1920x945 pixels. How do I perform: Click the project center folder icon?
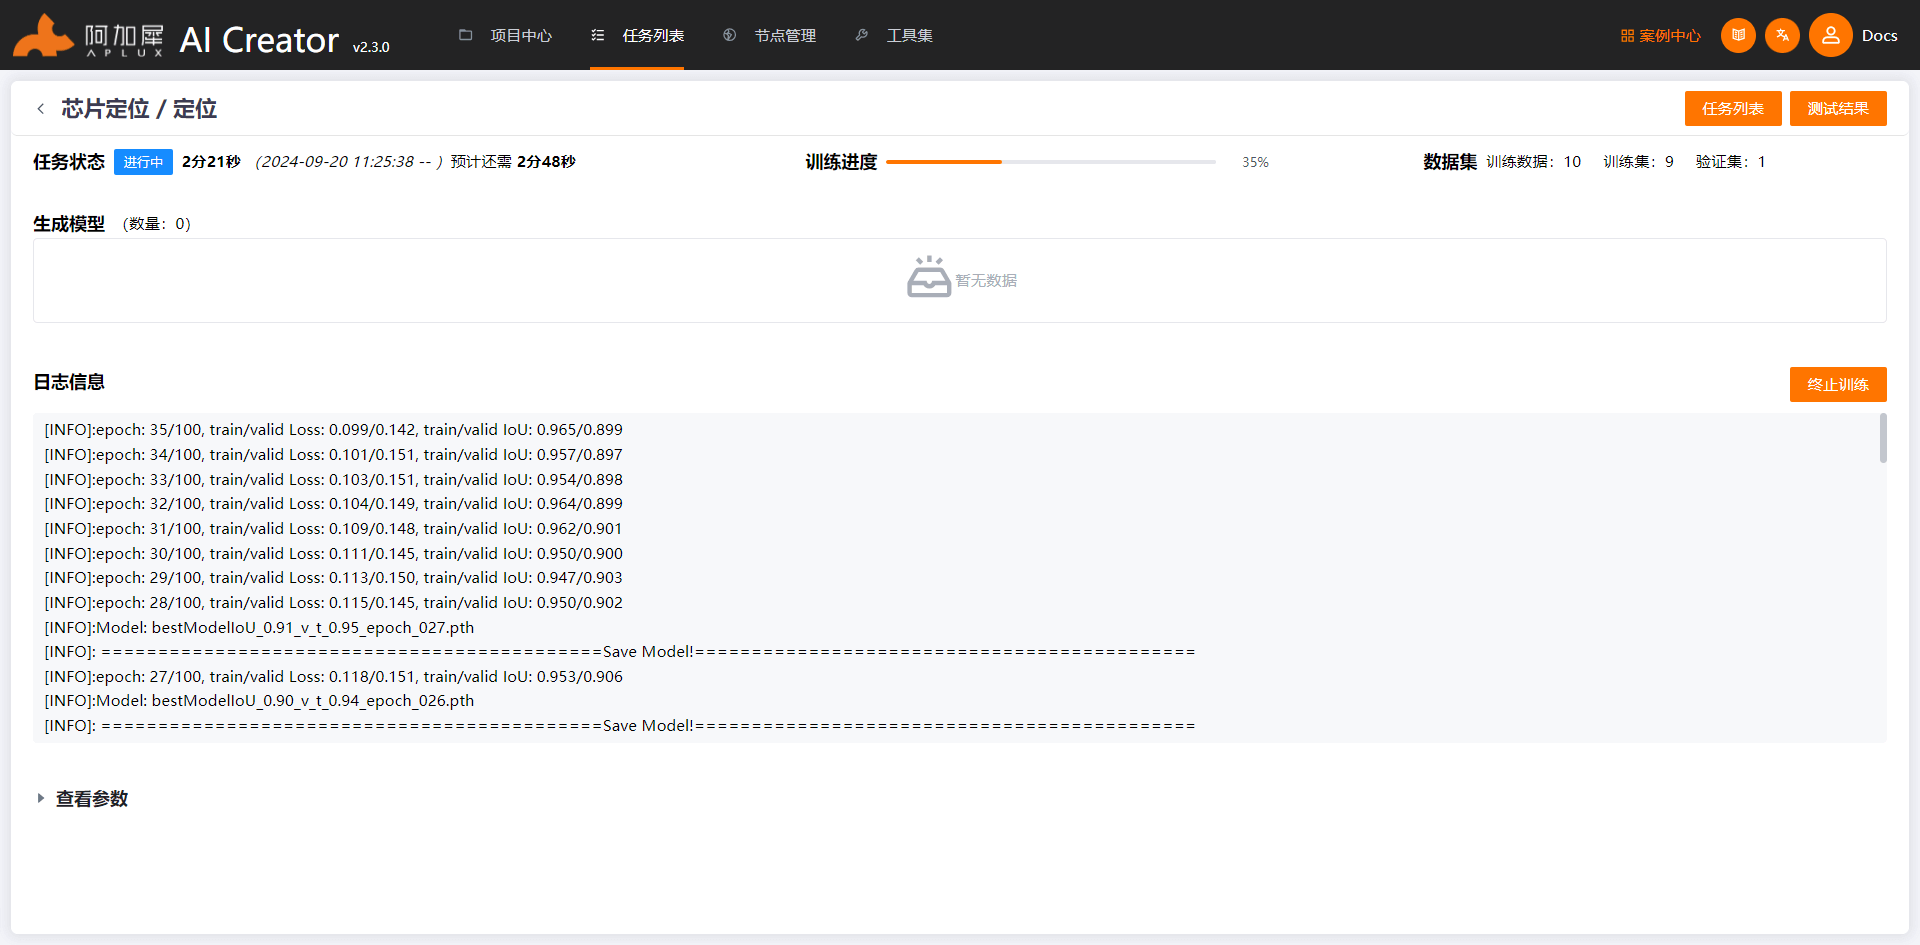465,35
